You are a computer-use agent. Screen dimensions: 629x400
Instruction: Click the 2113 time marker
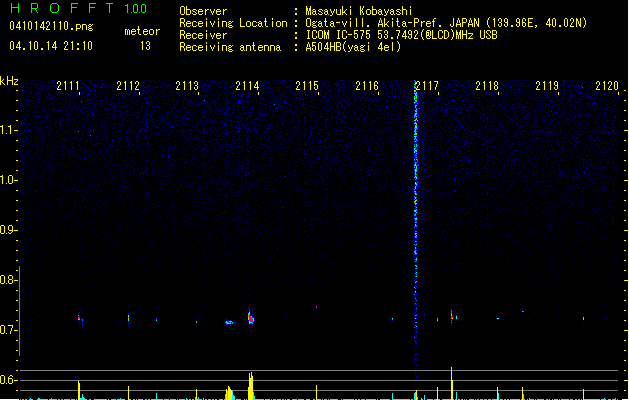click(x=187, y=86)
